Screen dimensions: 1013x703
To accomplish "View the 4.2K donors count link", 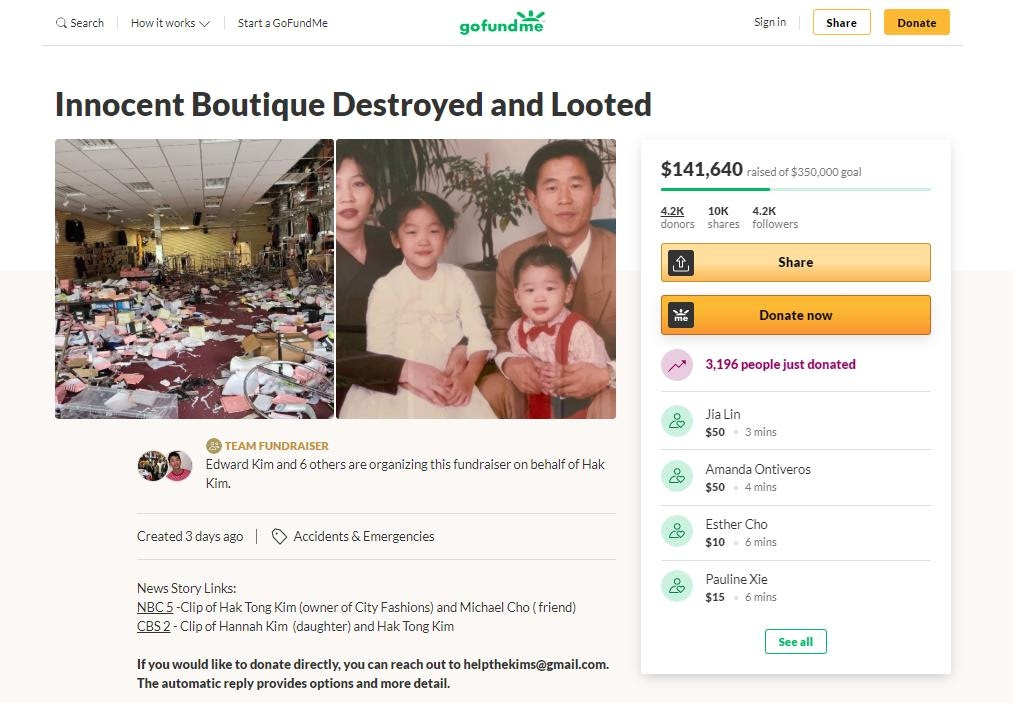I will pyautogui.click(x=672, y=211).
